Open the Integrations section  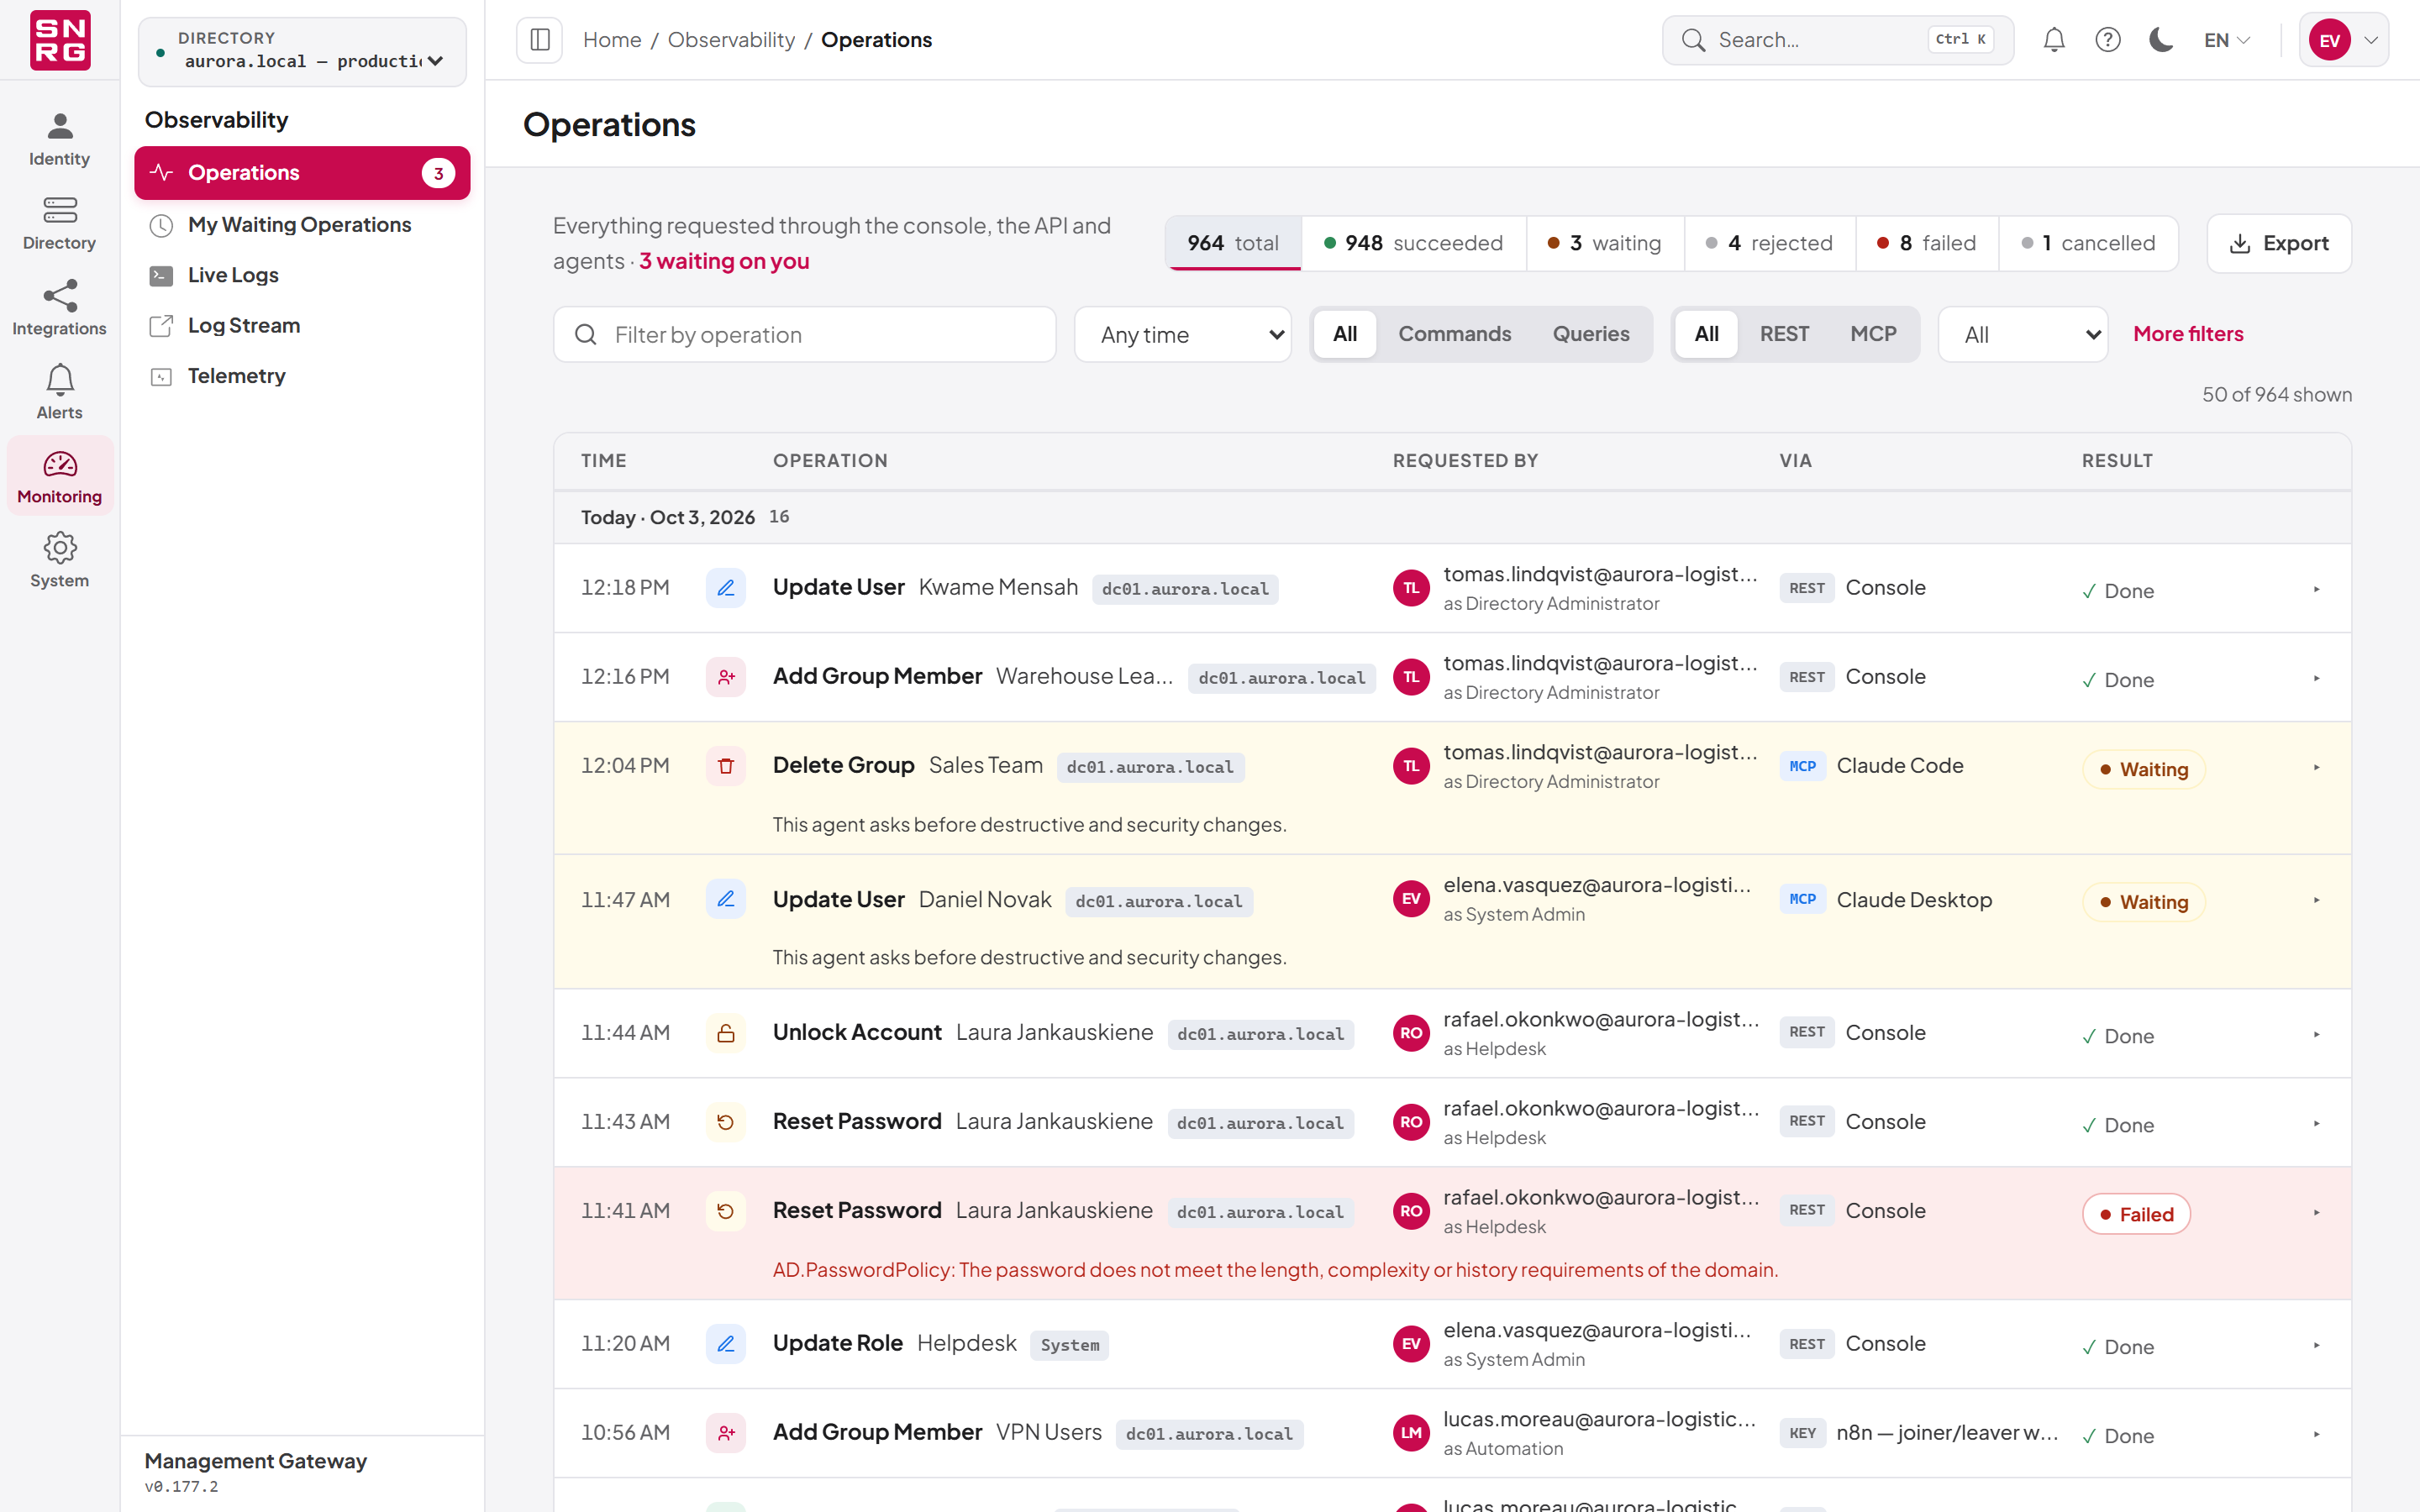coord(60,308)
